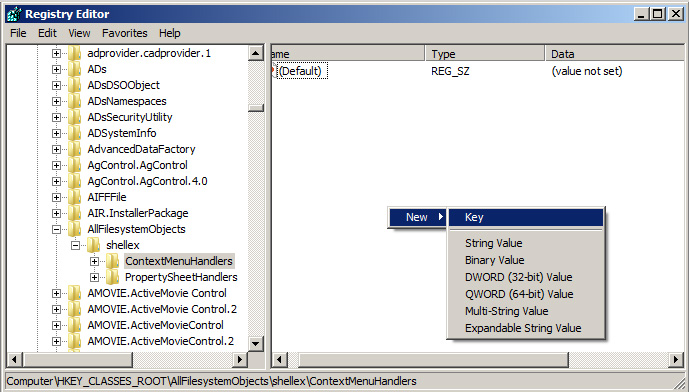The image size is (689, 392).
Task: Open the File menu
Action: (18, 33)
